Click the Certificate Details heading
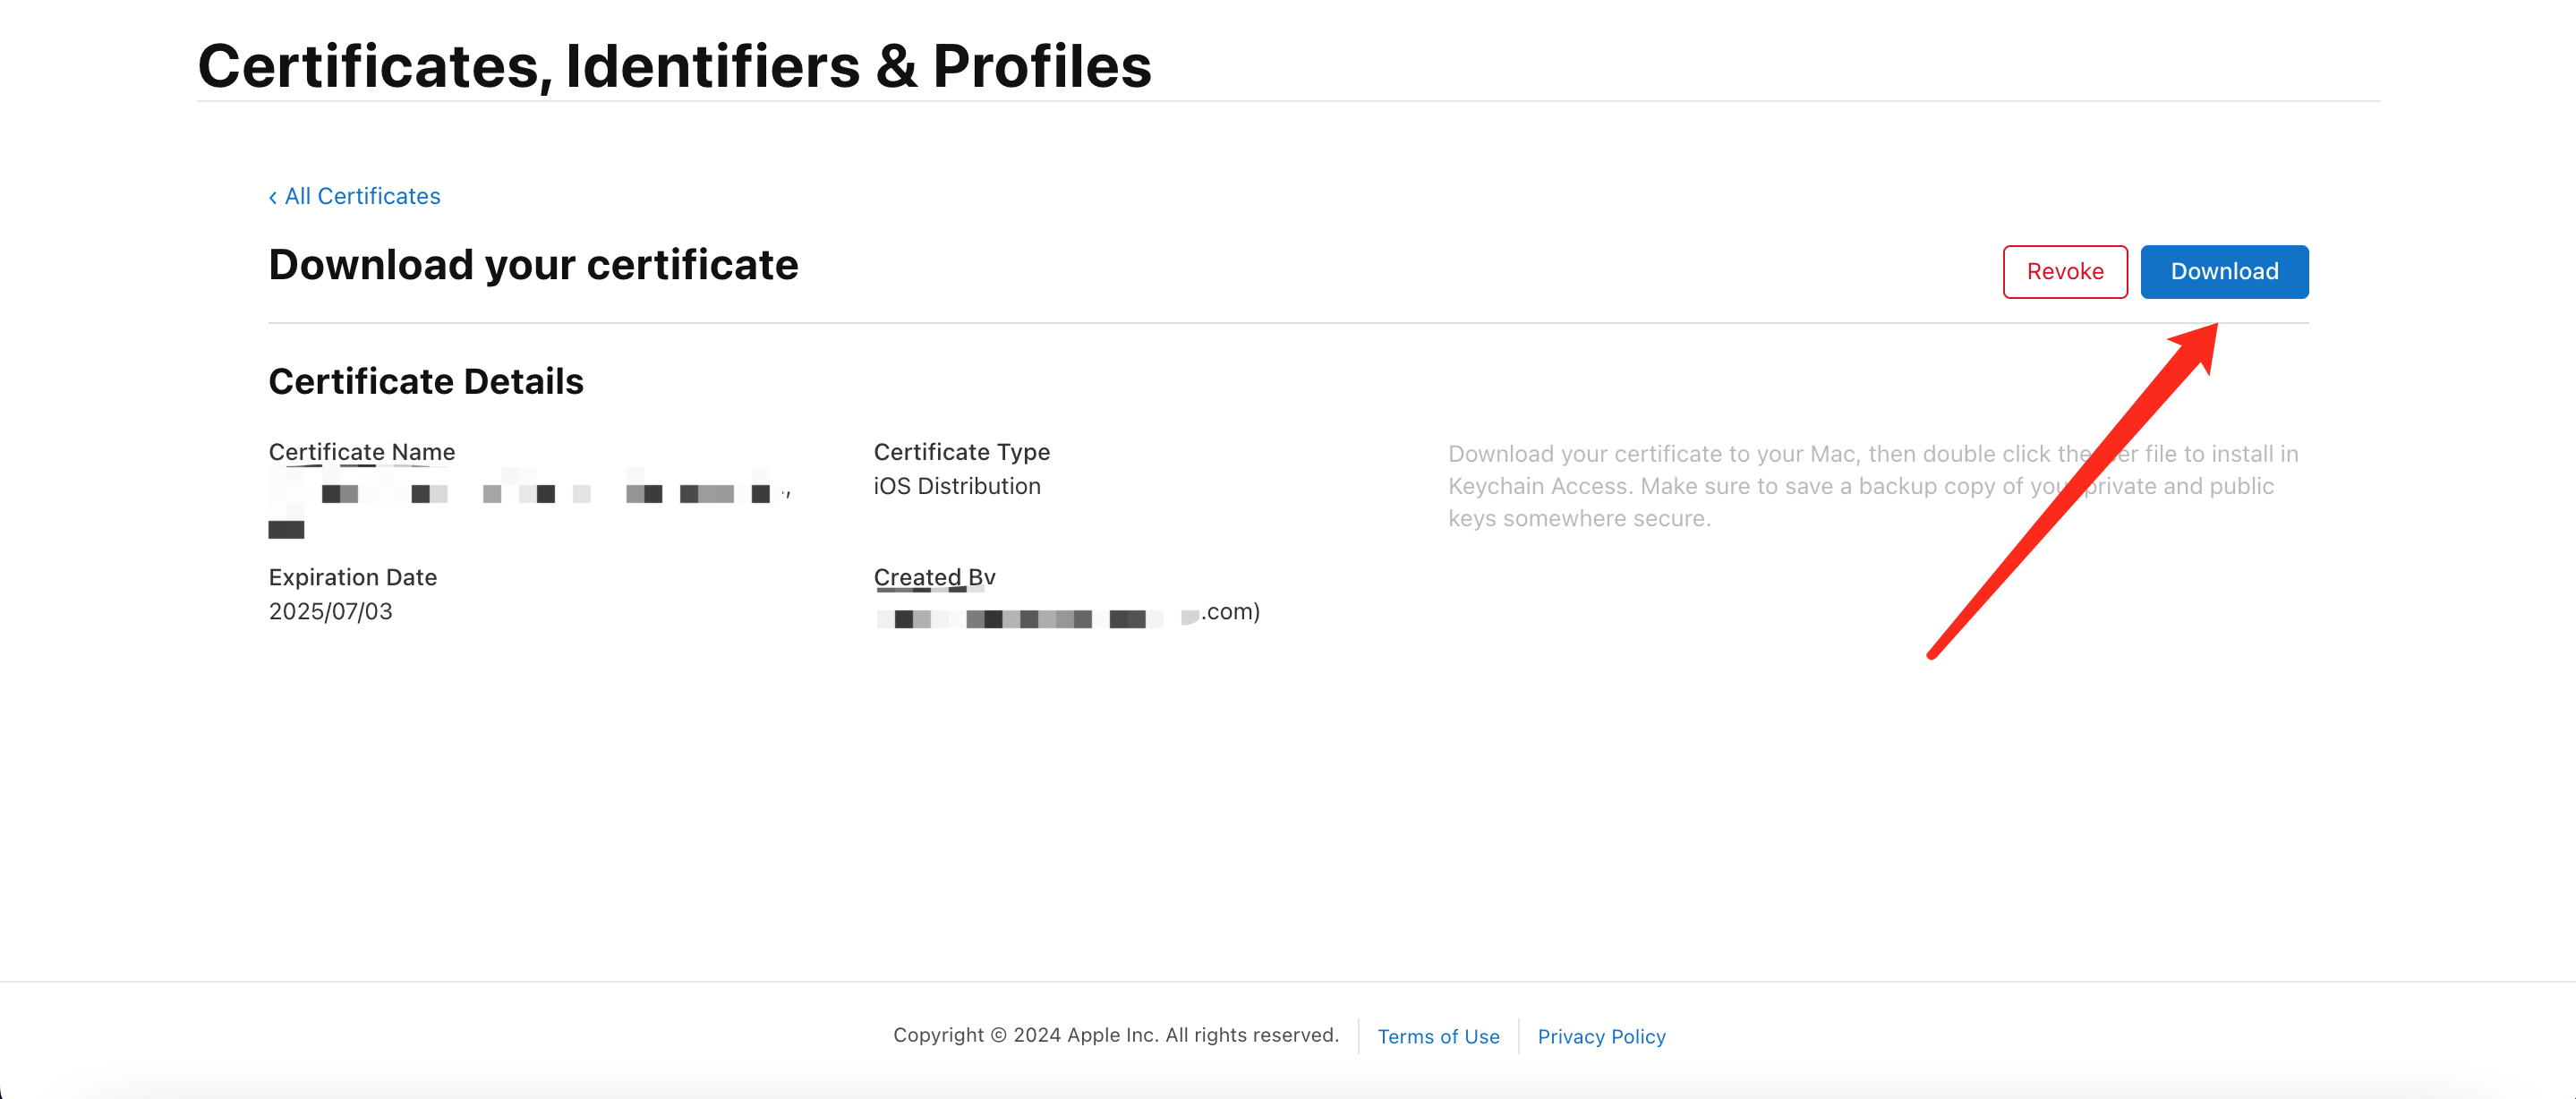Screen dimensions: 2576x1099 (x=426, y=381)
